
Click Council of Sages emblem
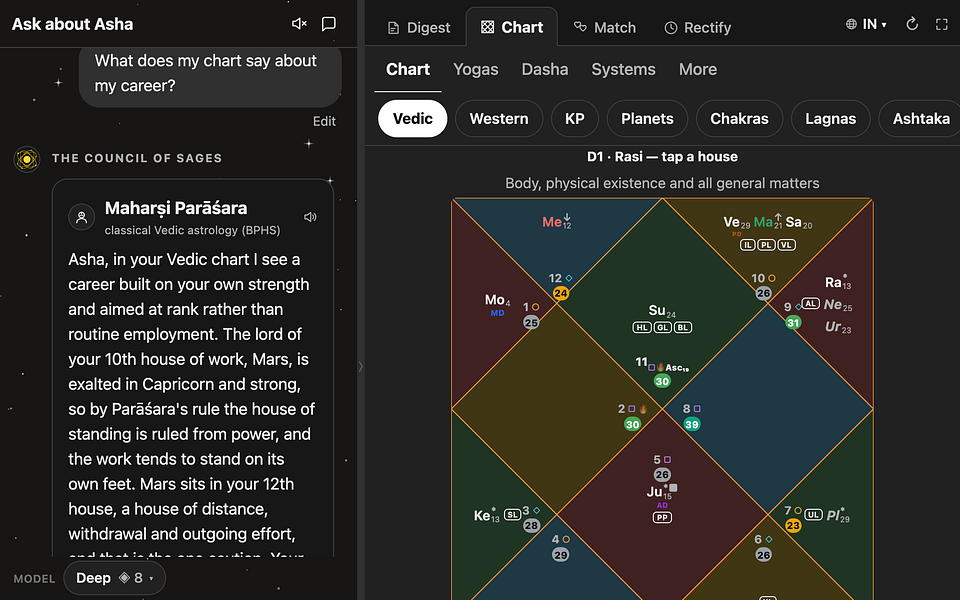pos(26,159)
